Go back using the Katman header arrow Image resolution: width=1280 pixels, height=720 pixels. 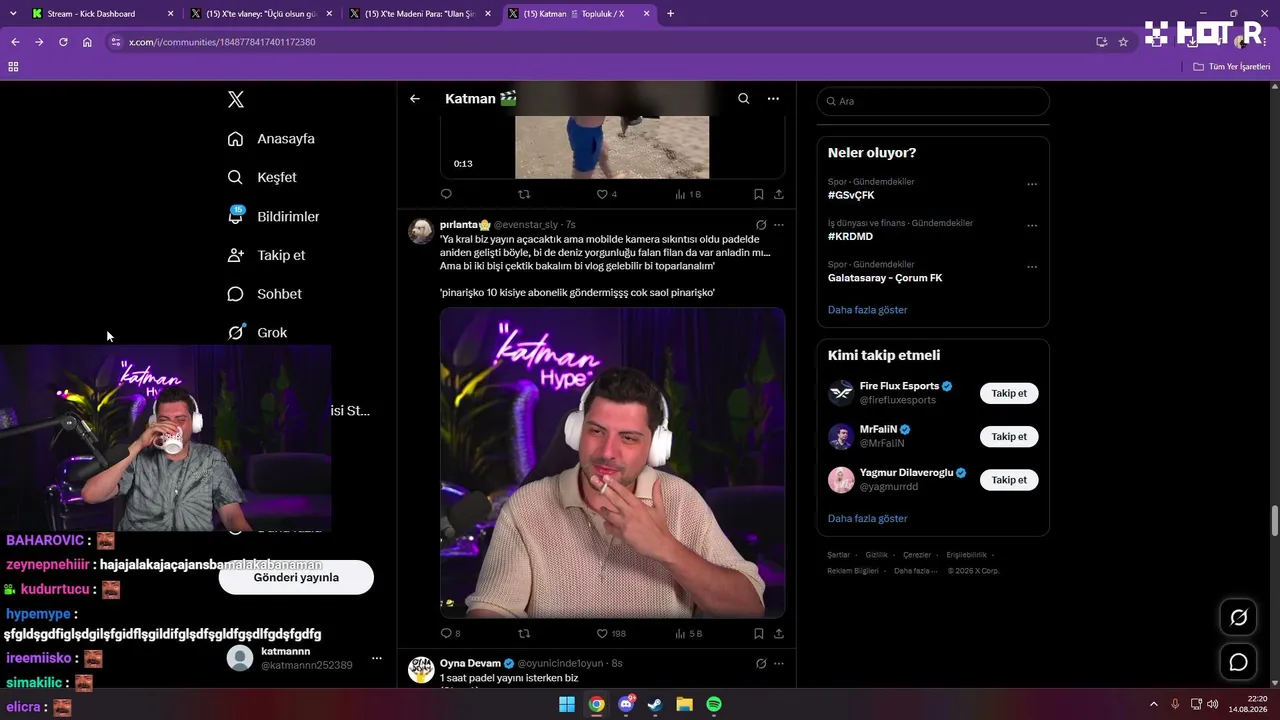[x=415, y=99]
